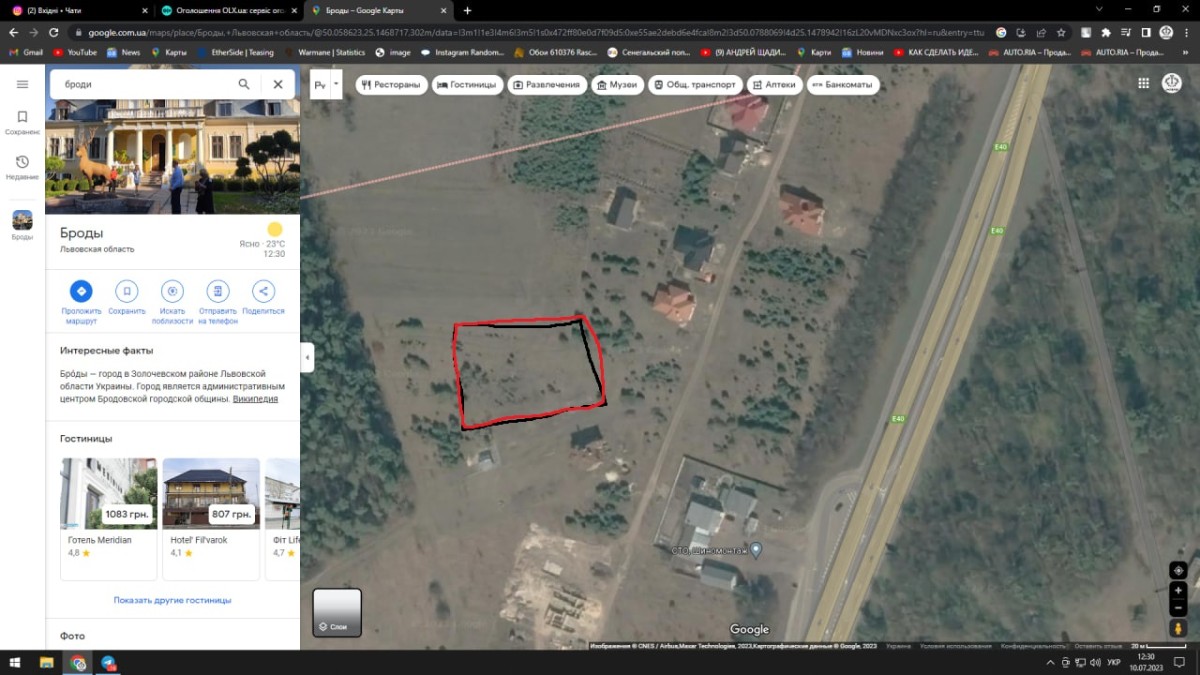The image size is (1200, 675).
Task: Collapse the side panel with arrow
Action: tap(308, 357)
